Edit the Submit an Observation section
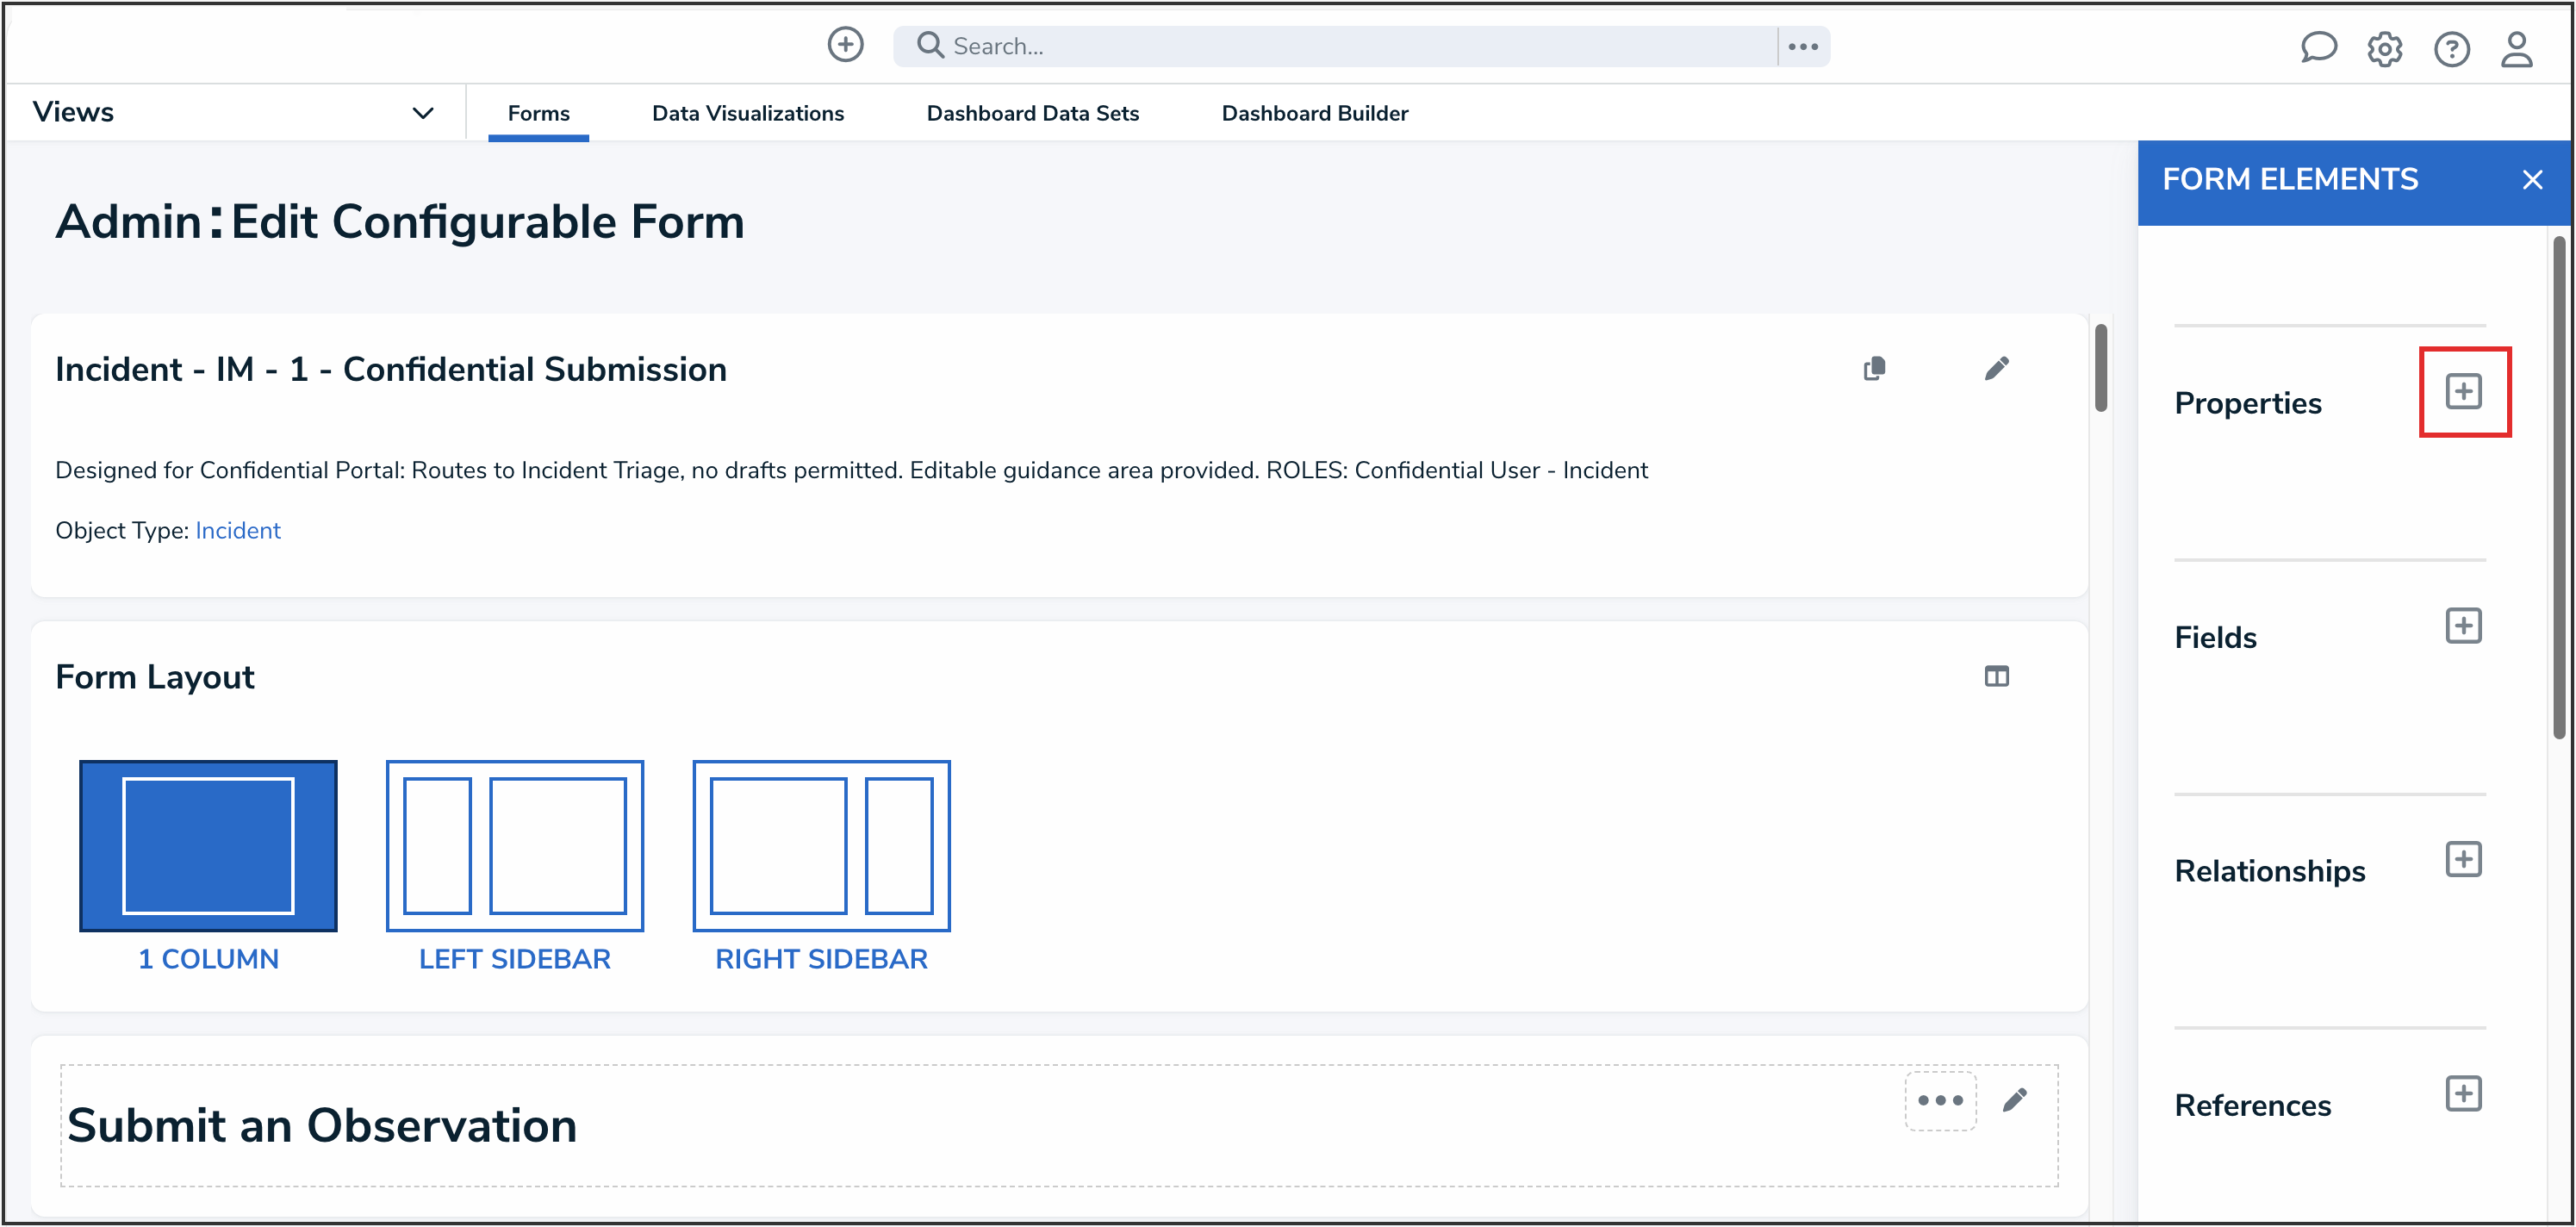Screen dimensions: 2576x1227 (x=2014, y=1100)
